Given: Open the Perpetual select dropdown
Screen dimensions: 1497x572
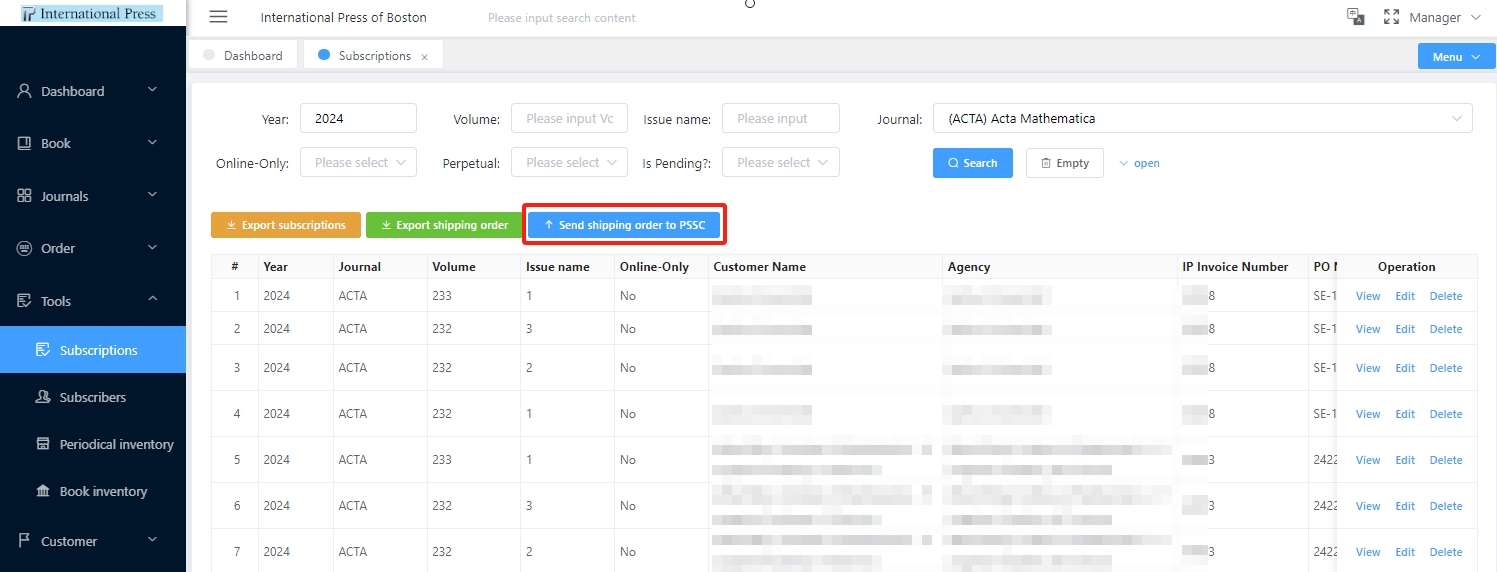Looking at the screenshot, I should click(569, 162).
